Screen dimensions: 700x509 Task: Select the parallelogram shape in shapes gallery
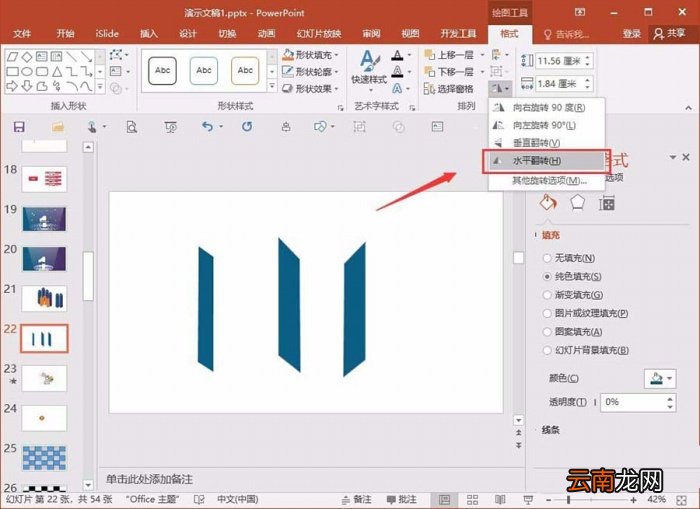(12, 57)
